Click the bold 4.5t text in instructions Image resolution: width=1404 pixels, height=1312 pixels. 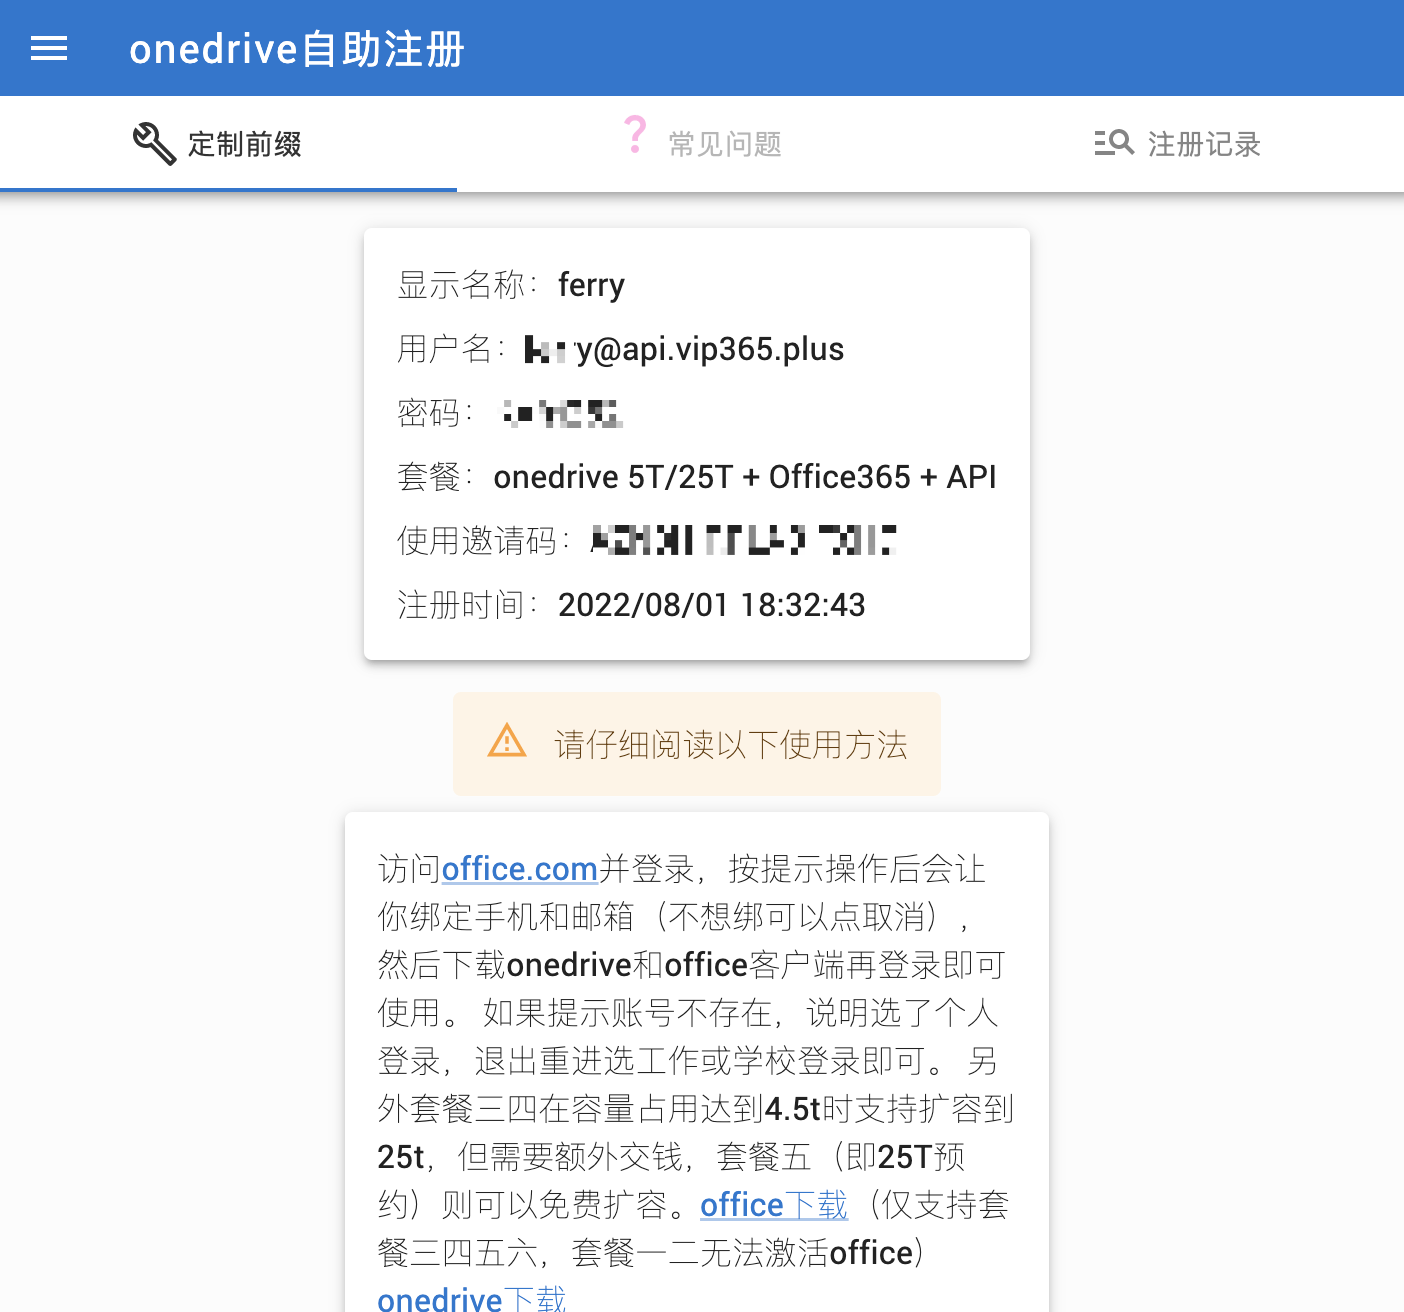tap(792, 1109)
